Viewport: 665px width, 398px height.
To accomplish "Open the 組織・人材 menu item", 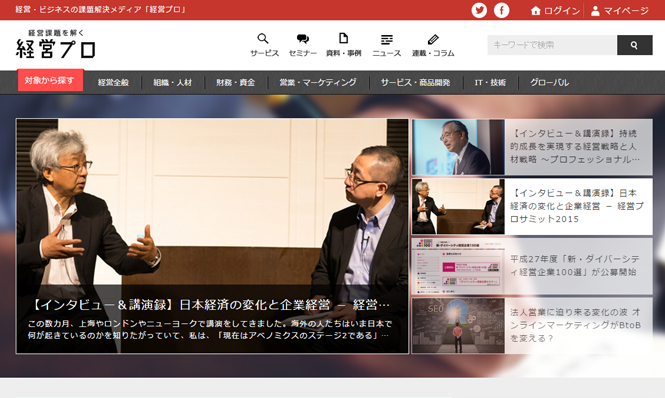I will click(173, 82).
